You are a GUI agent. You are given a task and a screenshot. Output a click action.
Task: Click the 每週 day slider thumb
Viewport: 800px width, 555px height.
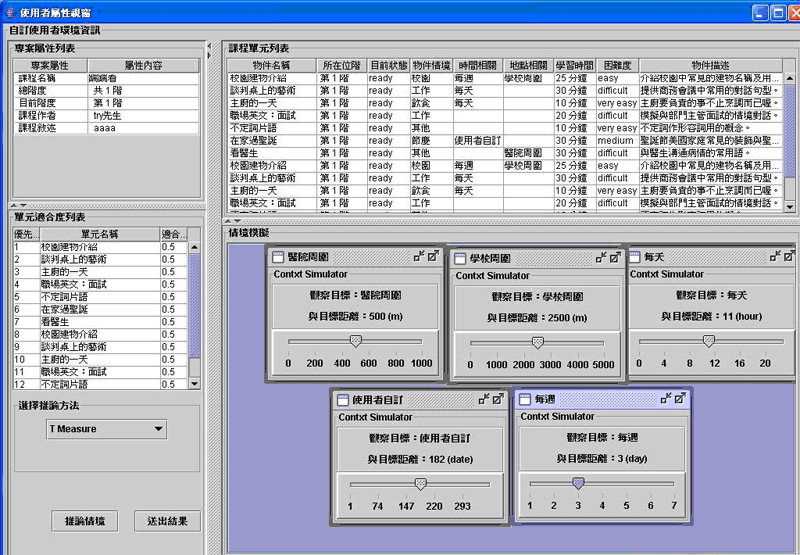coord(578,483)
